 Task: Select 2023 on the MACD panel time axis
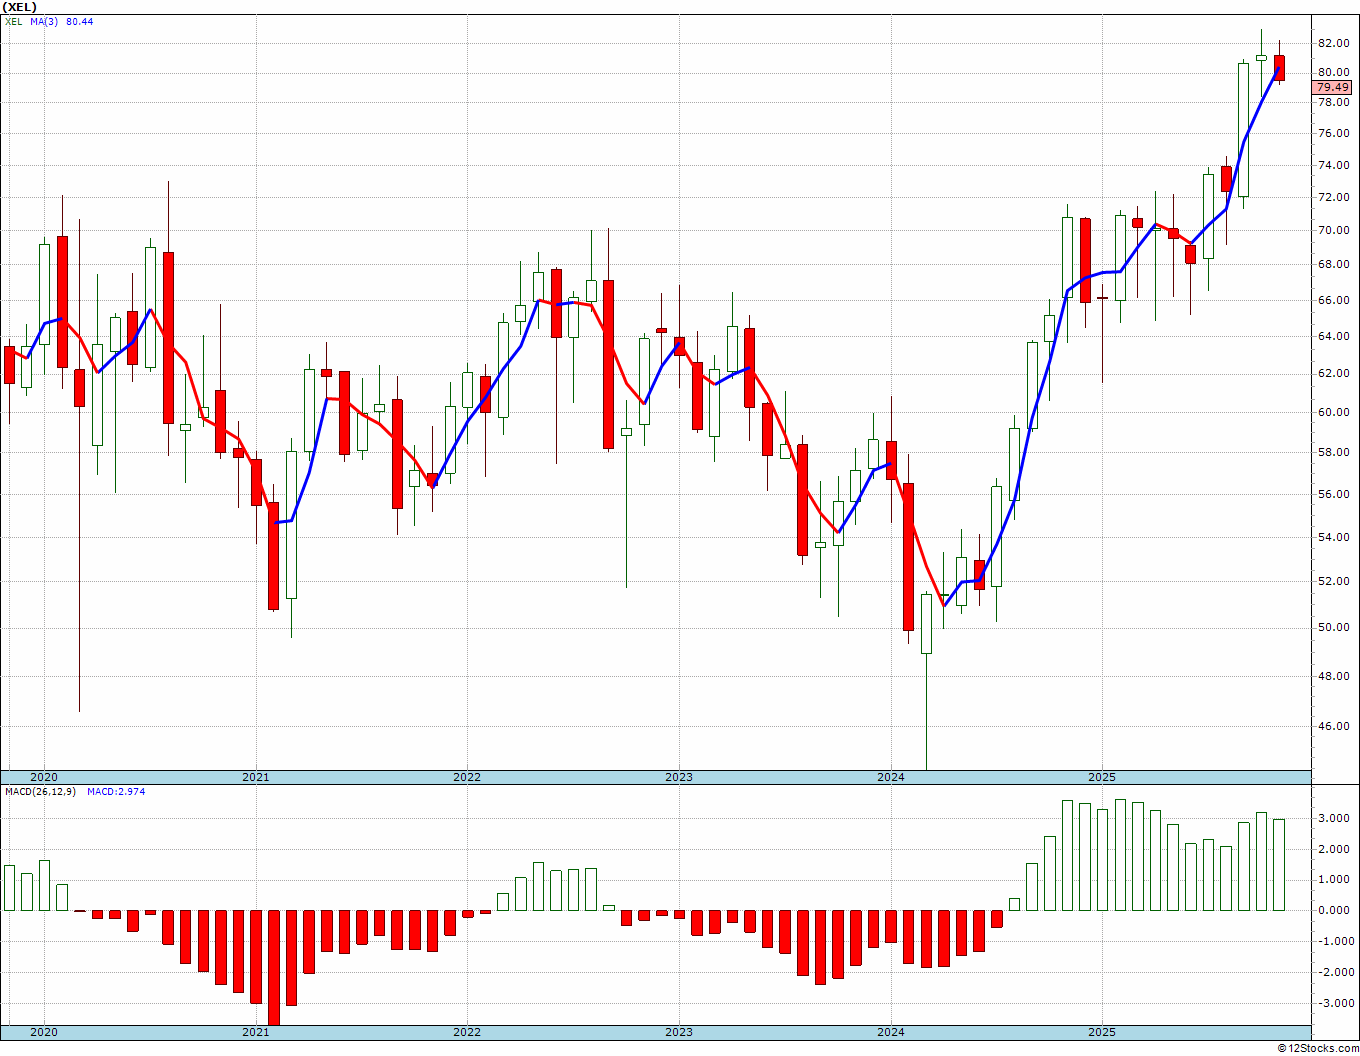(679, 1032)
